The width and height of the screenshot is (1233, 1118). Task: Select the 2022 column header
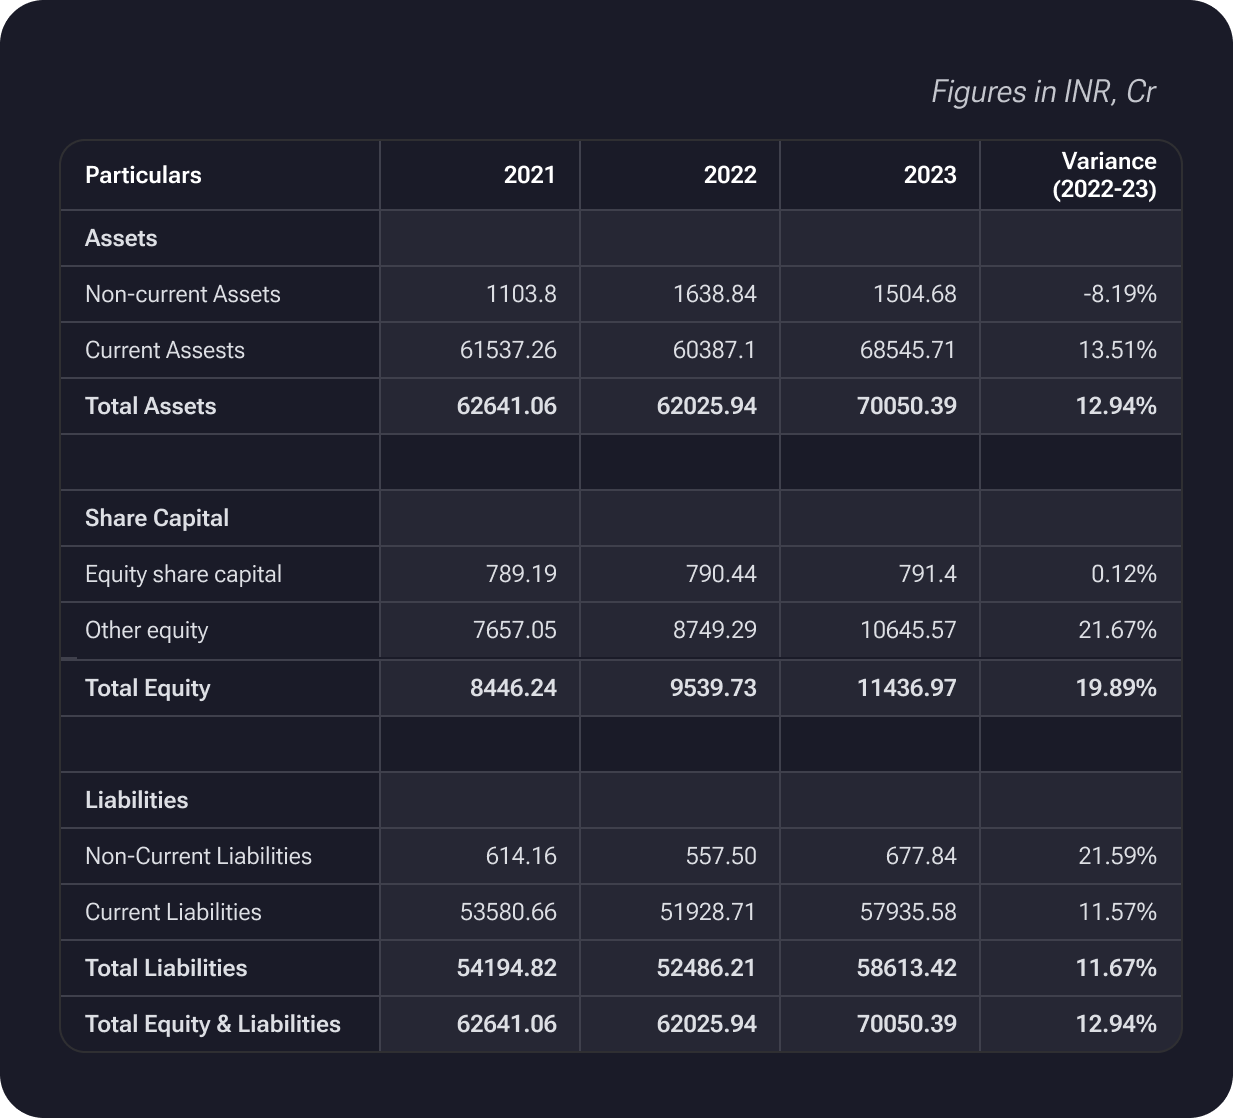729,175
